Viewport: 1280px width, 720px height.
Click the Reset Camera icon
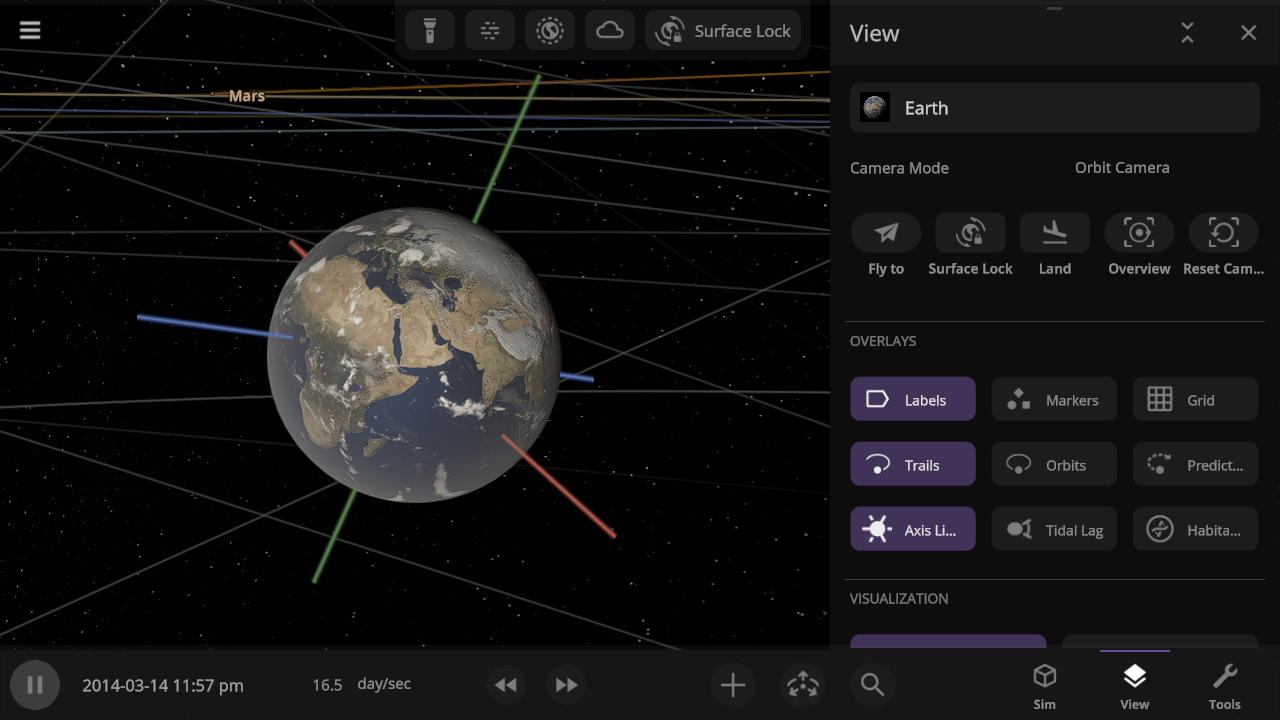point(1223,233)
